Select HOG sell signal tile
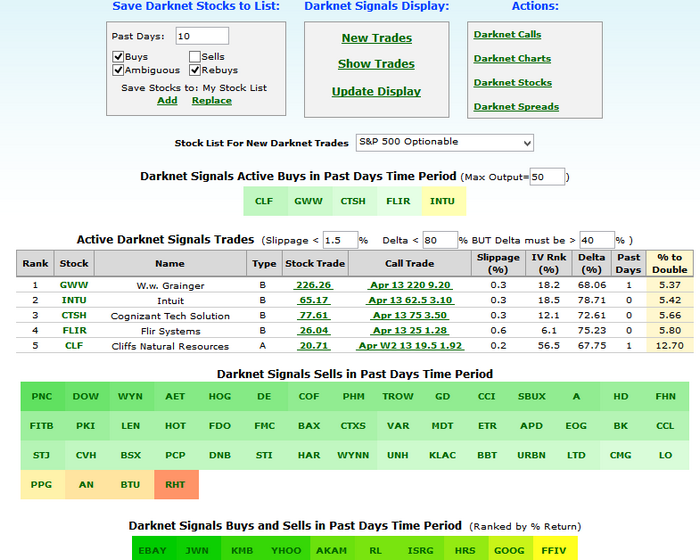This screenshot has height=560, width=700. tap(221, 397)
